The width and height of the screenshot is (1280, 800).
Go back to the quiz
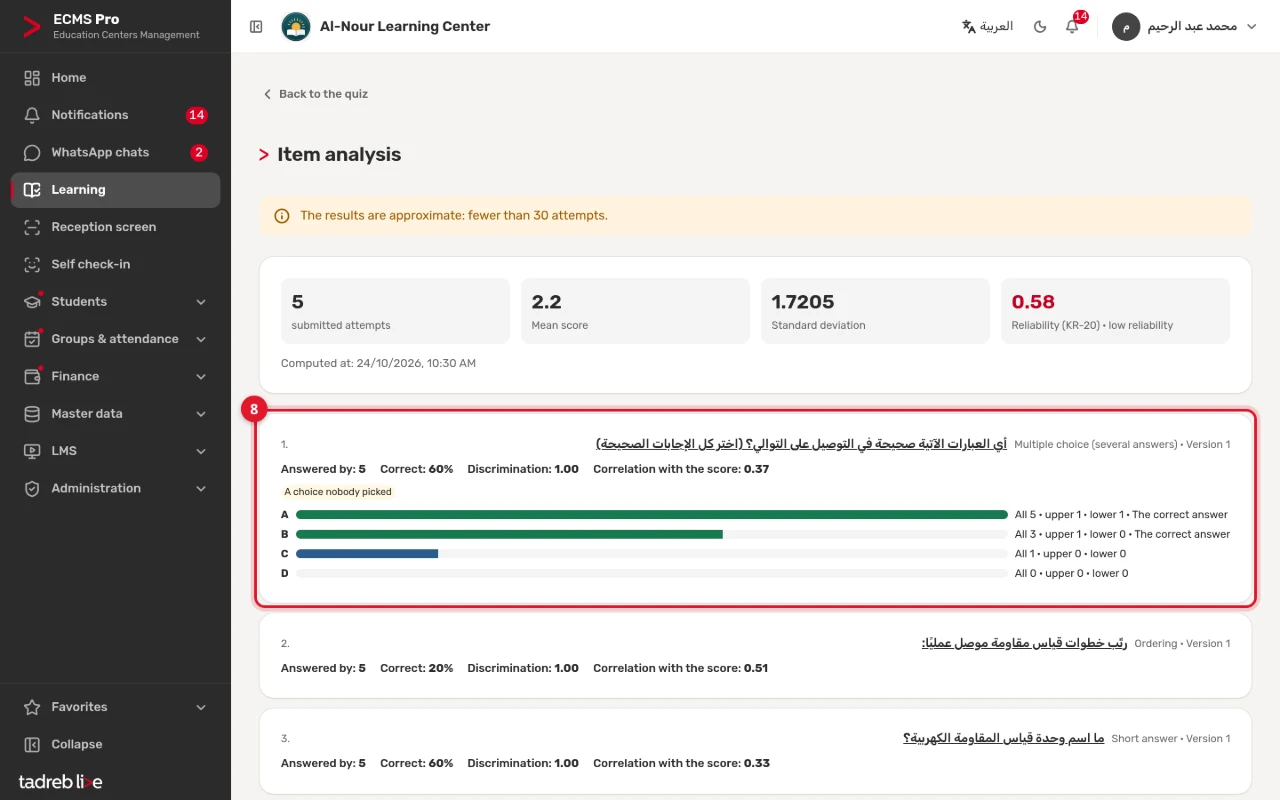315,94
